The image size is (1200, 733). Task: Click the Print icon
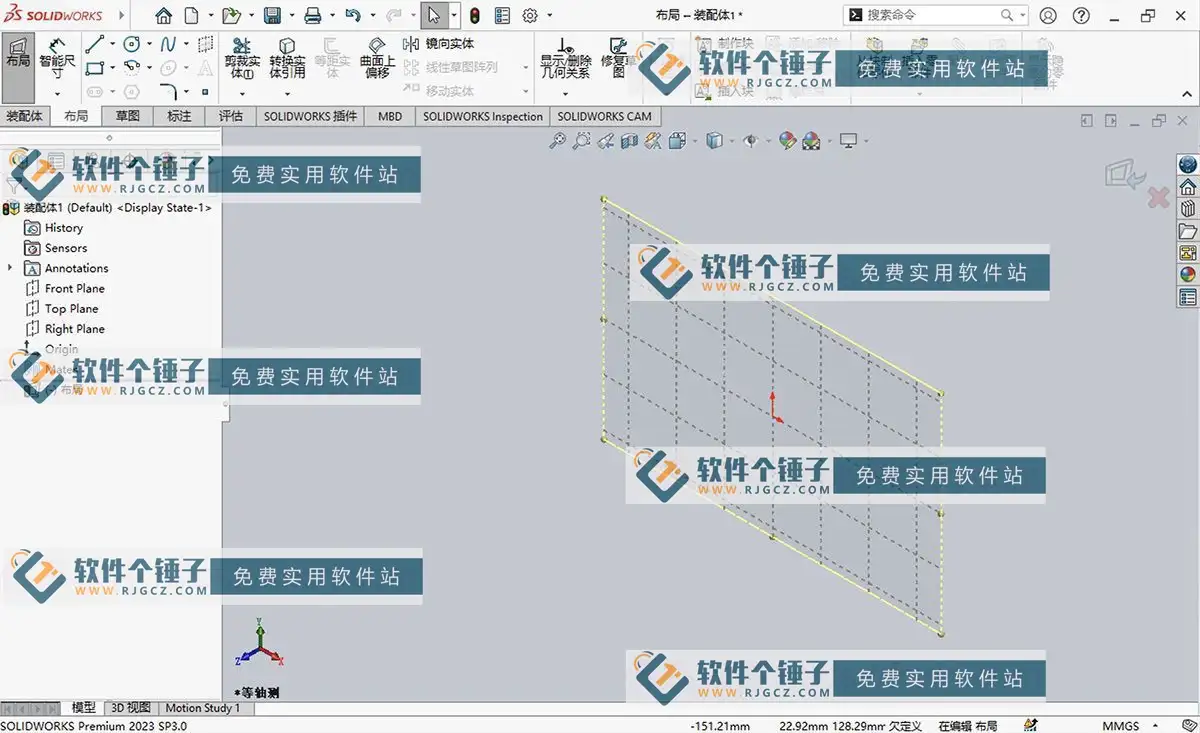click(x=313, y=16)
